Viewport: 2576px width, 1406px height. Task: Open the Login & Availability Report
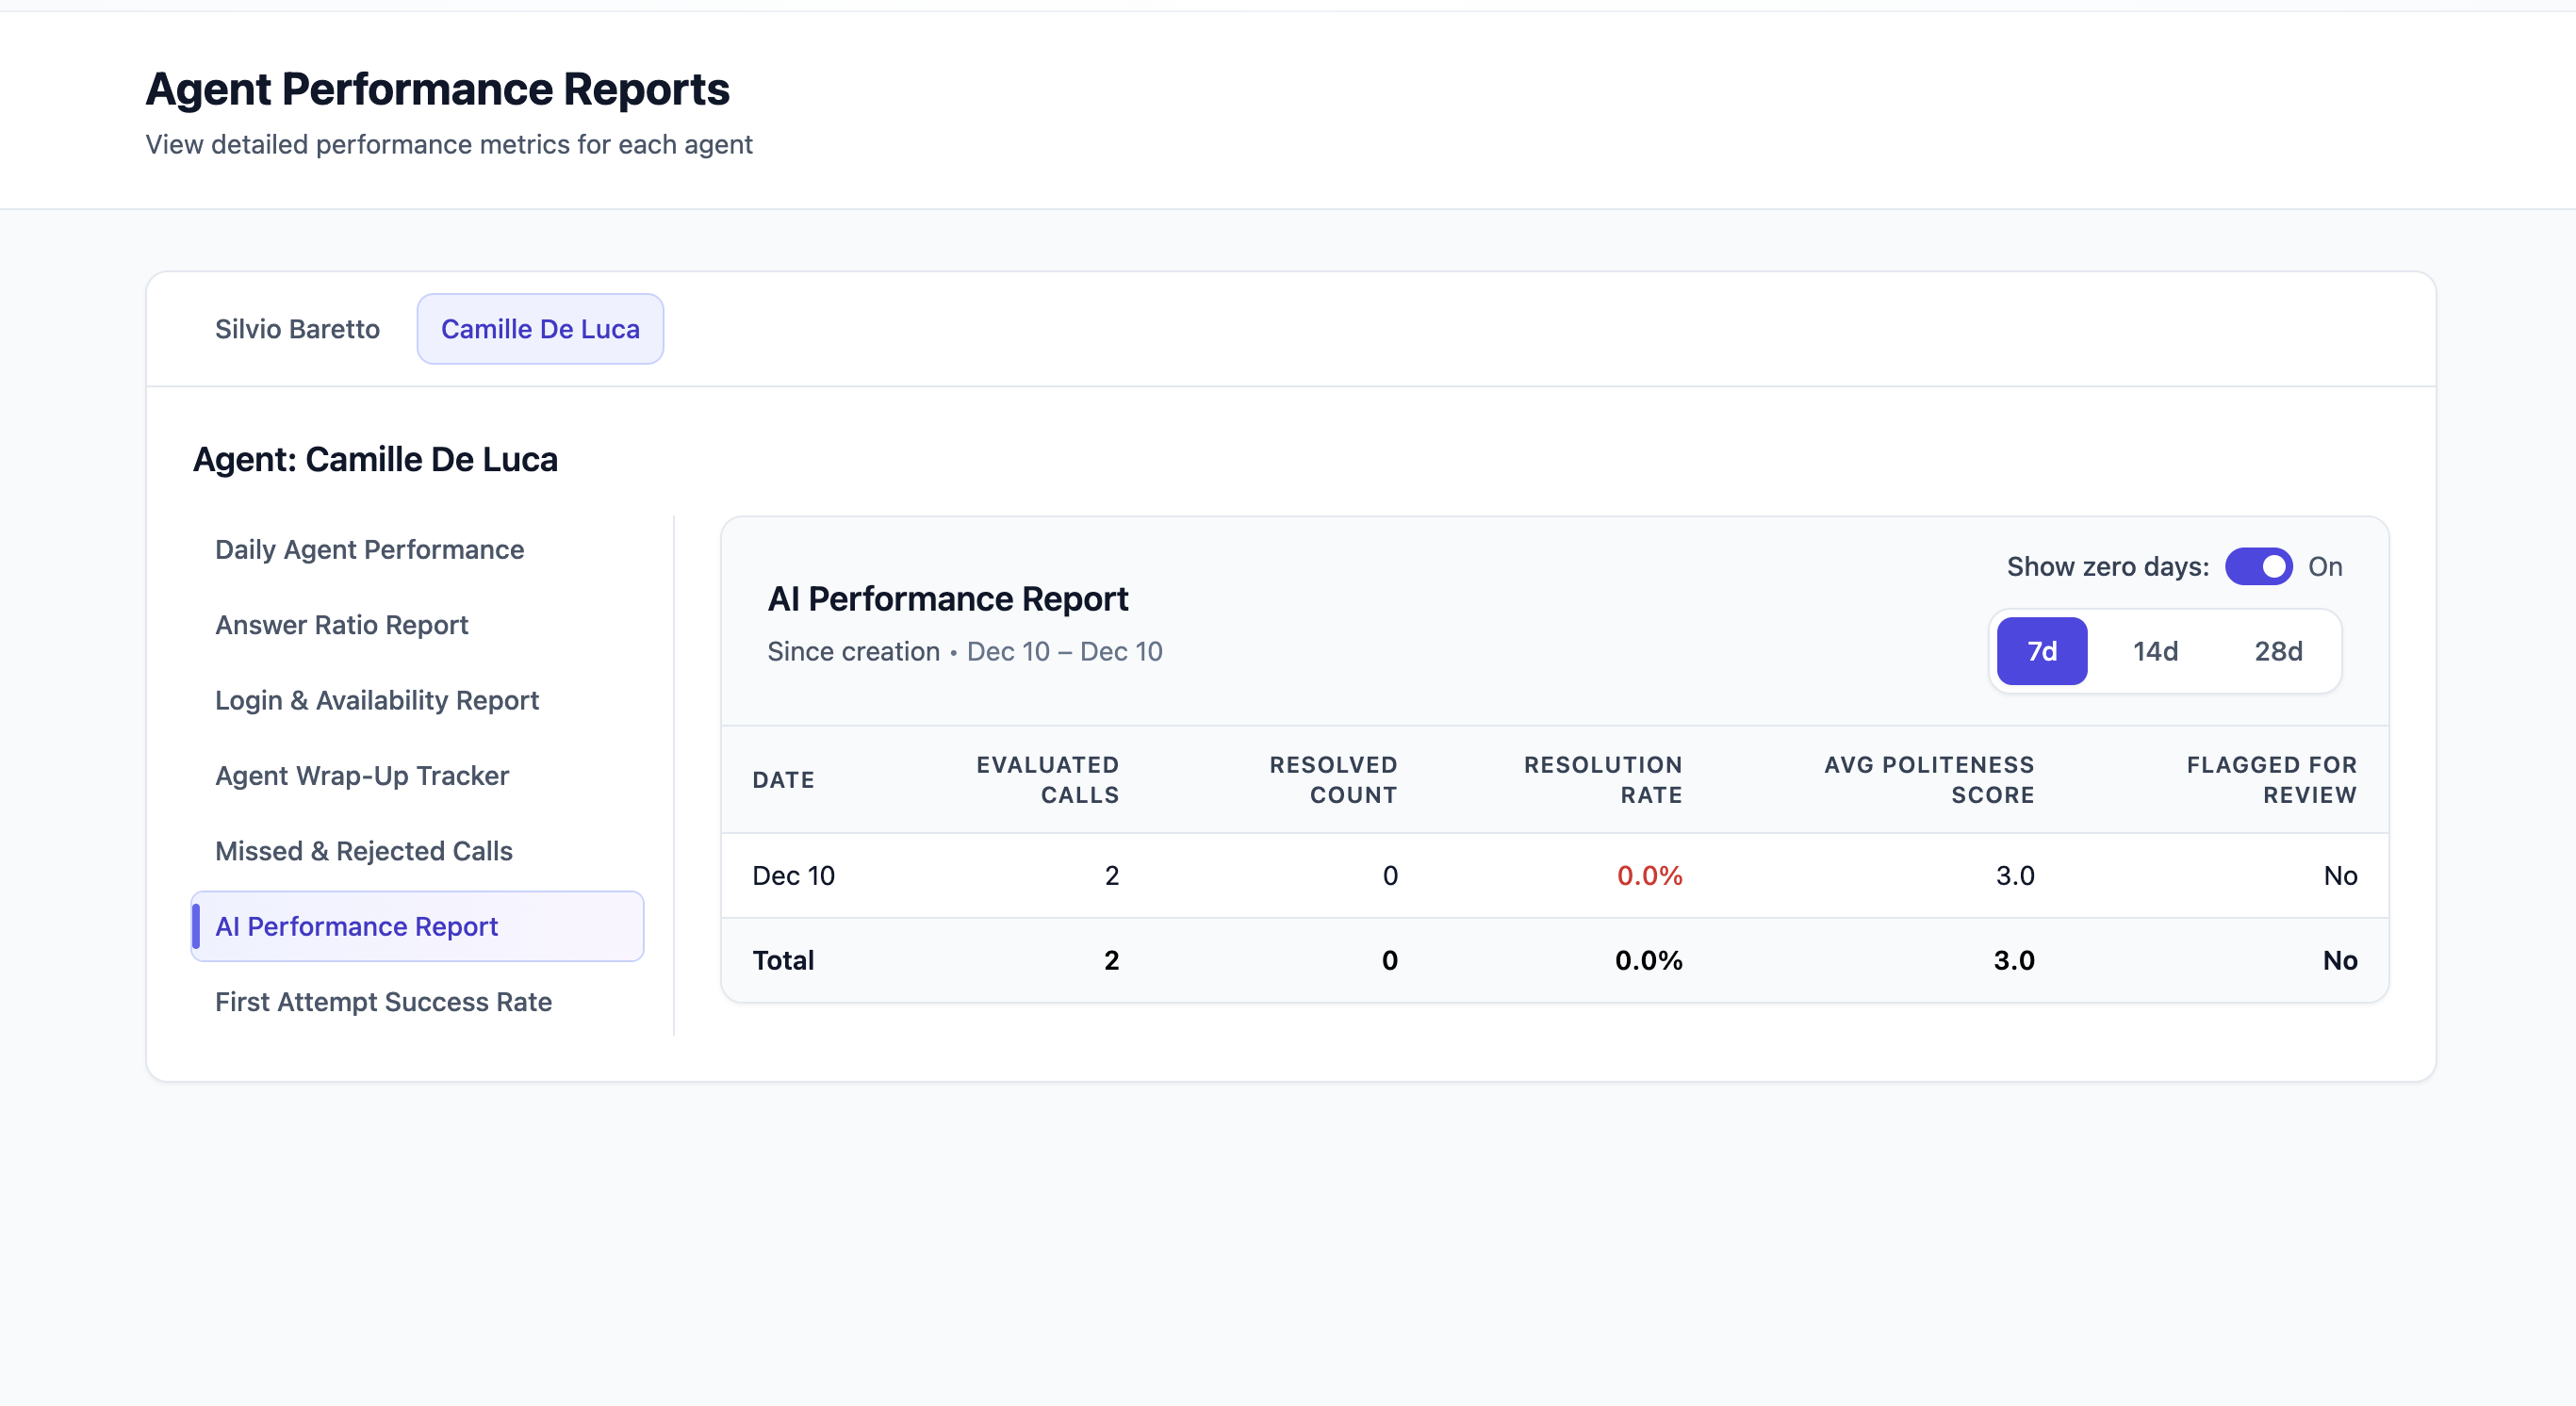coord(376,700)
